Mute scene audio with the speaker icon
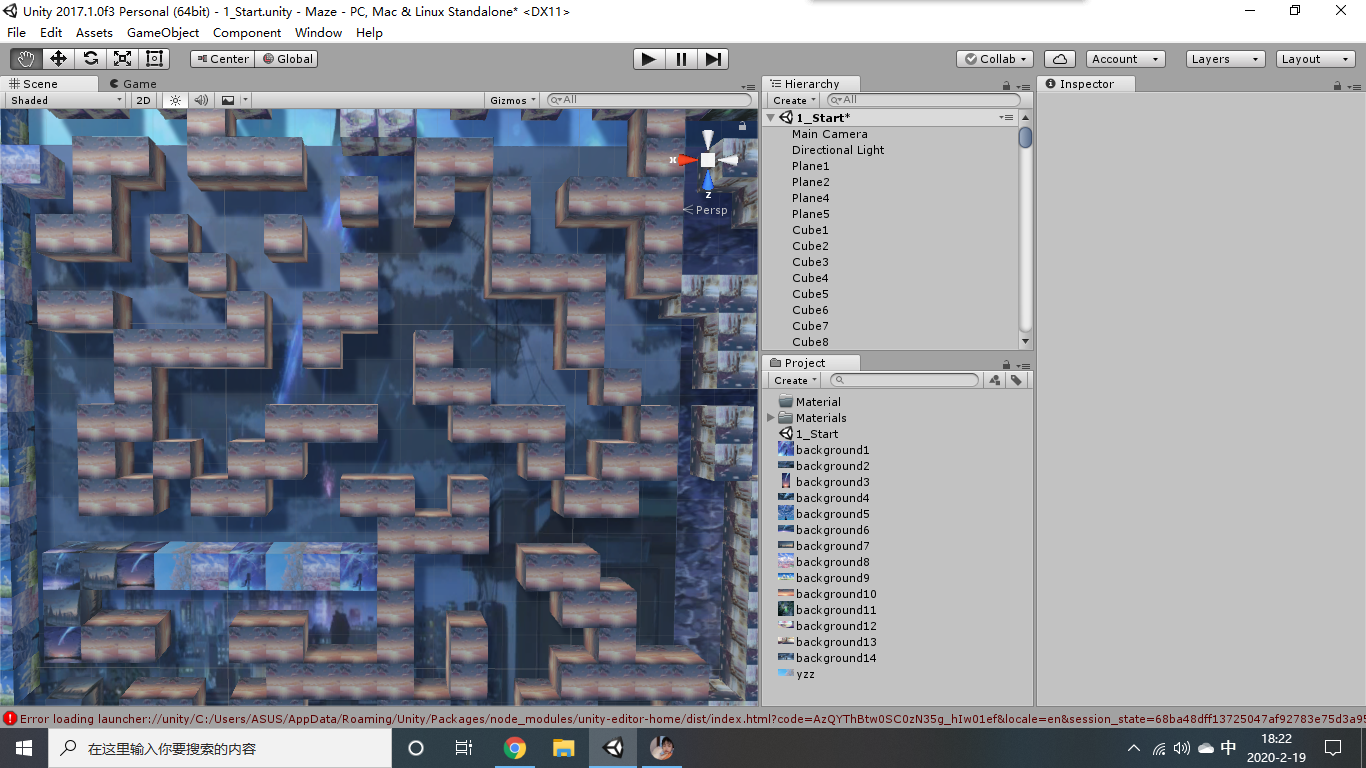This screenshot has width=1366, height=768. 203,100
